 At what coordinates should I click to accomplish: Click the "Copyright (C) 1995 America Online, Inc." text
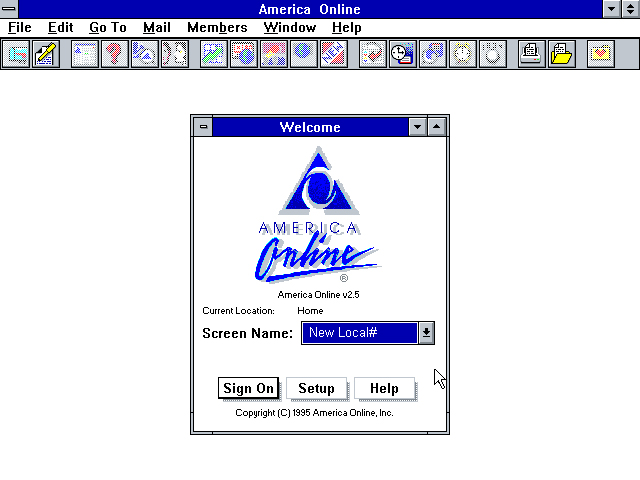pyautogui.click(x=314, y=413)
